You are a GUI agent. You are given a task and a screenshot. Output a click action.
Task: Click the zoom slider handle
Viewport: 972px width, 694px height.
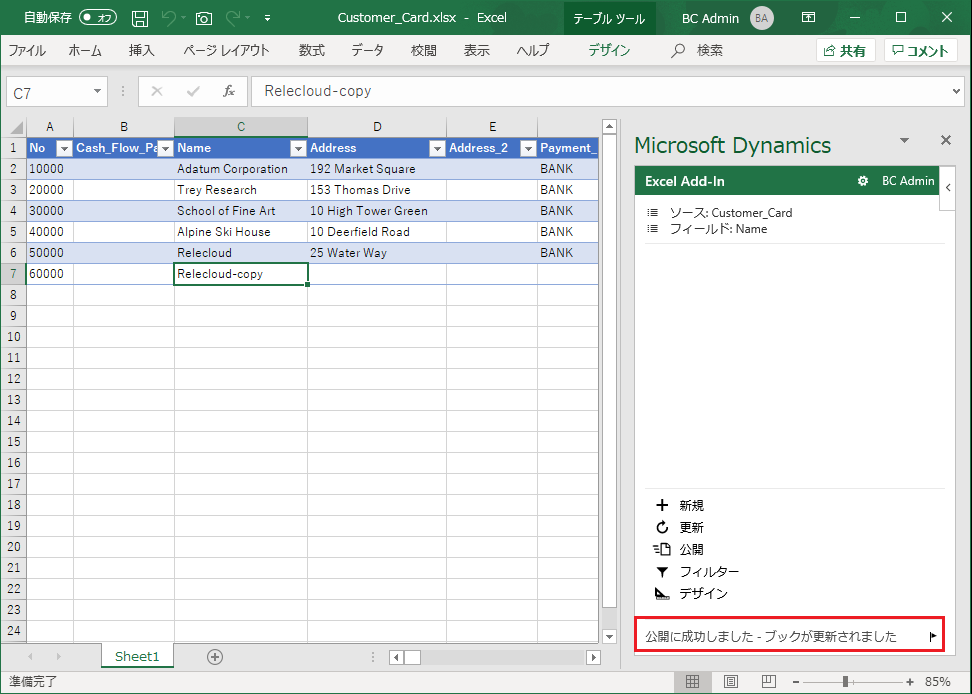[844, 682]
